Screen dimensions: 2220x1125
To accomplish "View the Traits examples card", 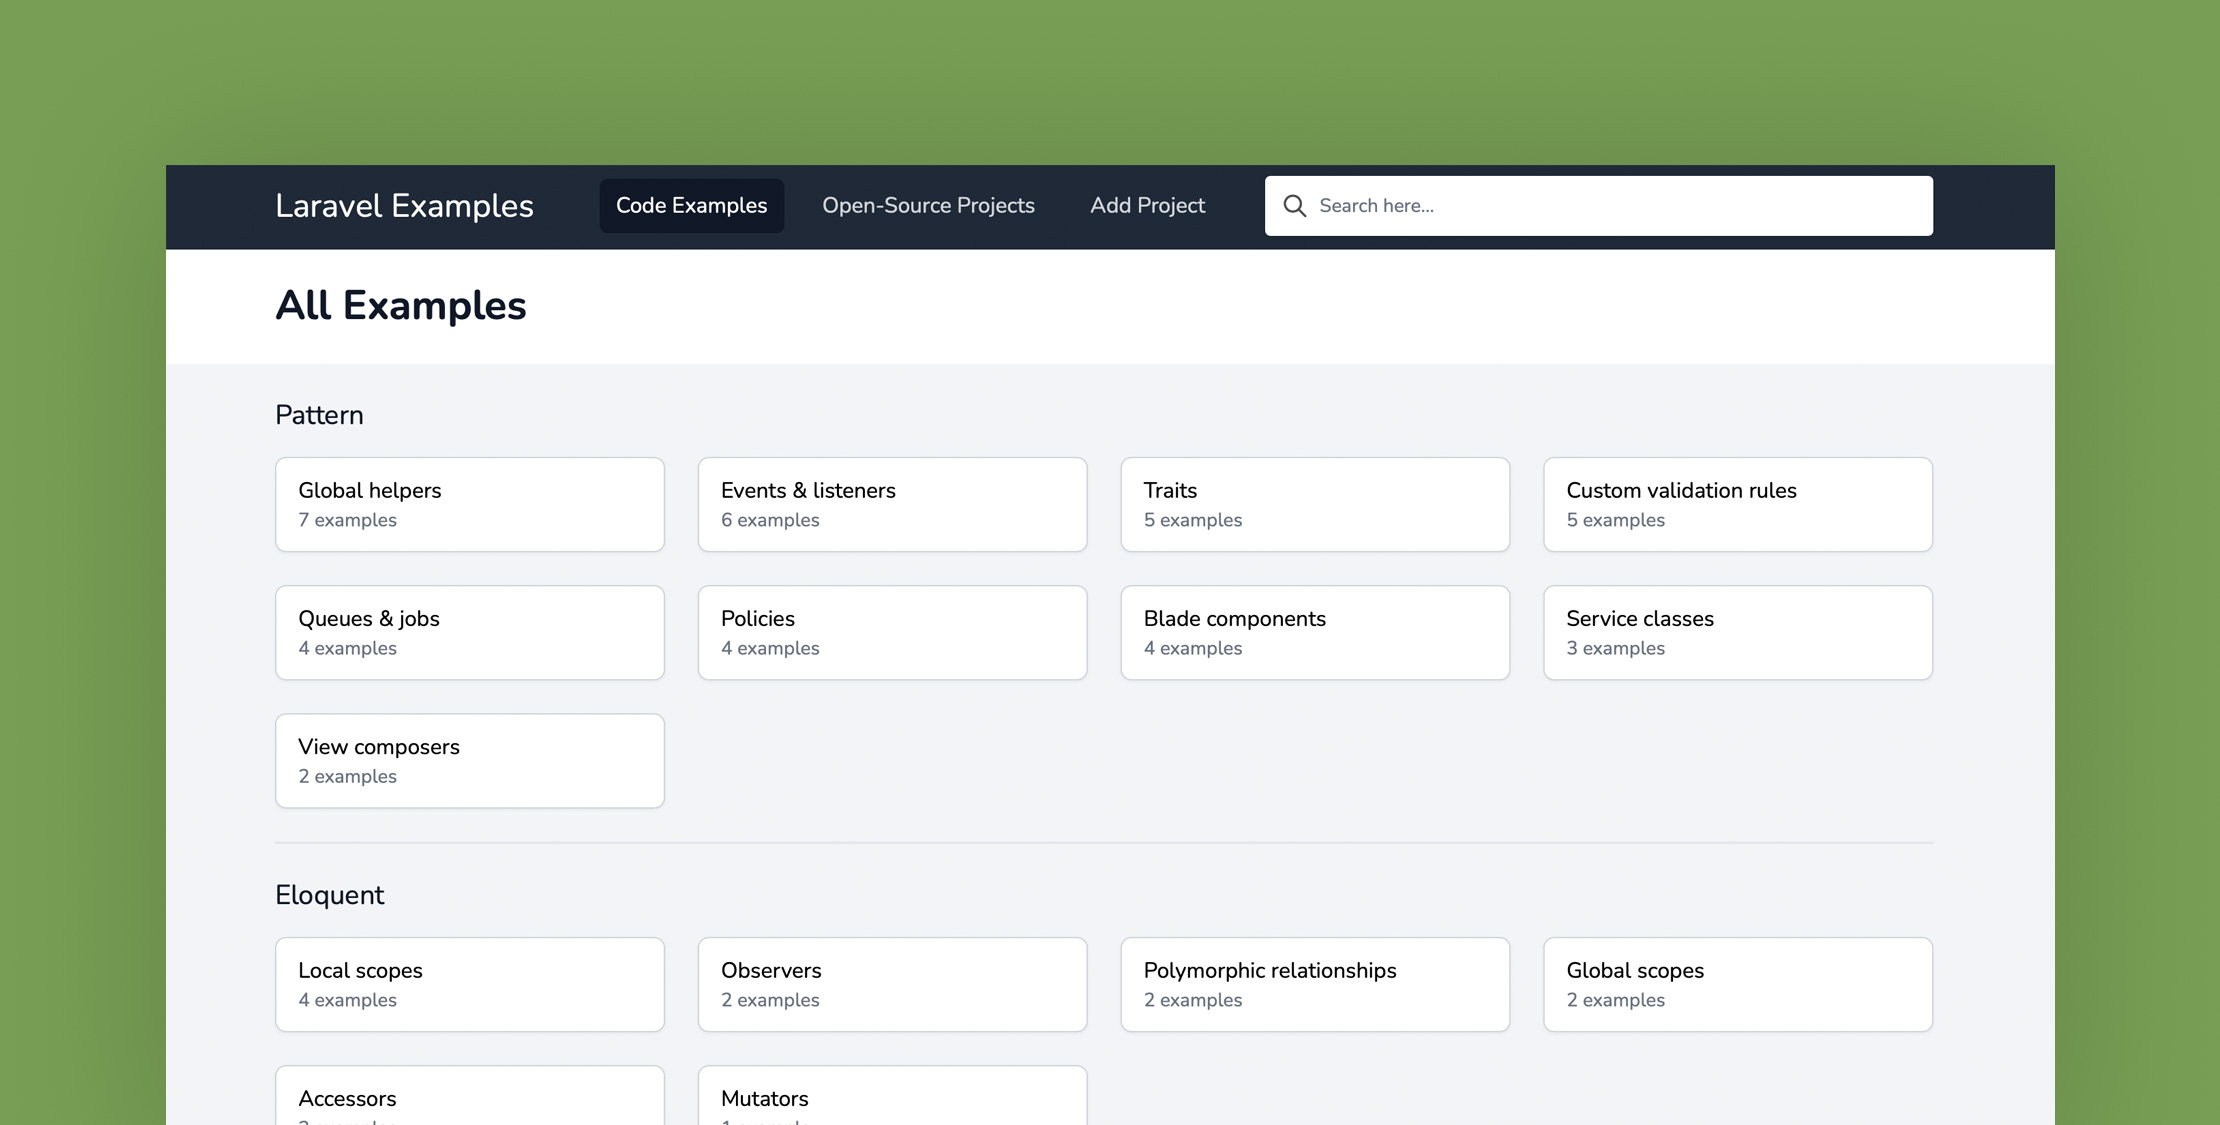I will tap(1315, 504).
